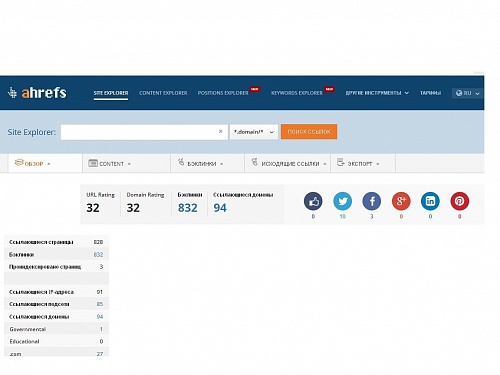
Task: Clear the Site Explorer search field
Action: click(x=220, y=132)
